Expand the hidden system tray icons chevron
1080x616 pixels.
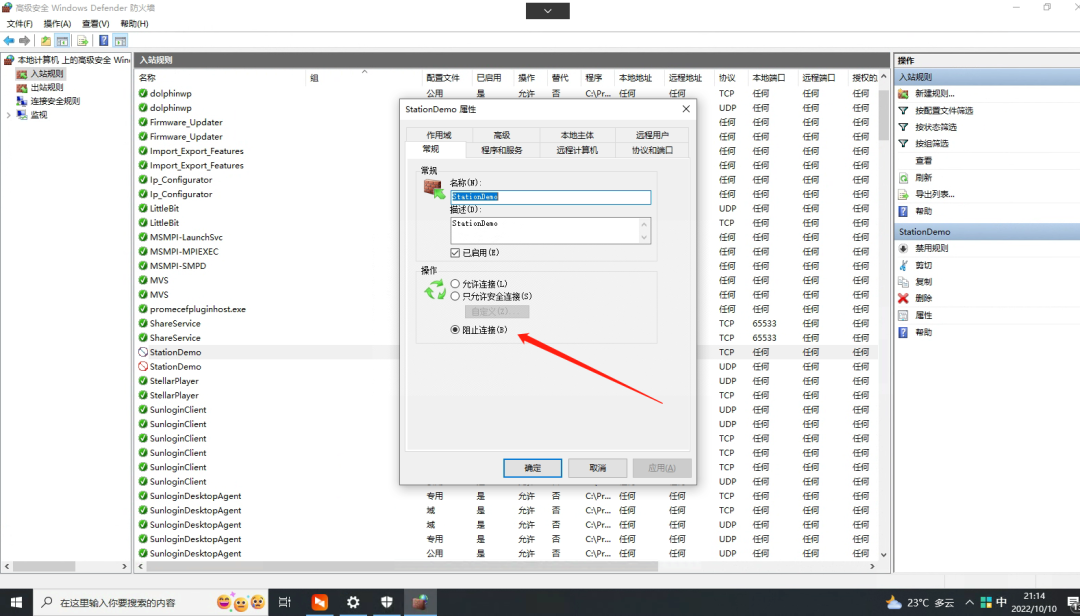click(969, 603)
